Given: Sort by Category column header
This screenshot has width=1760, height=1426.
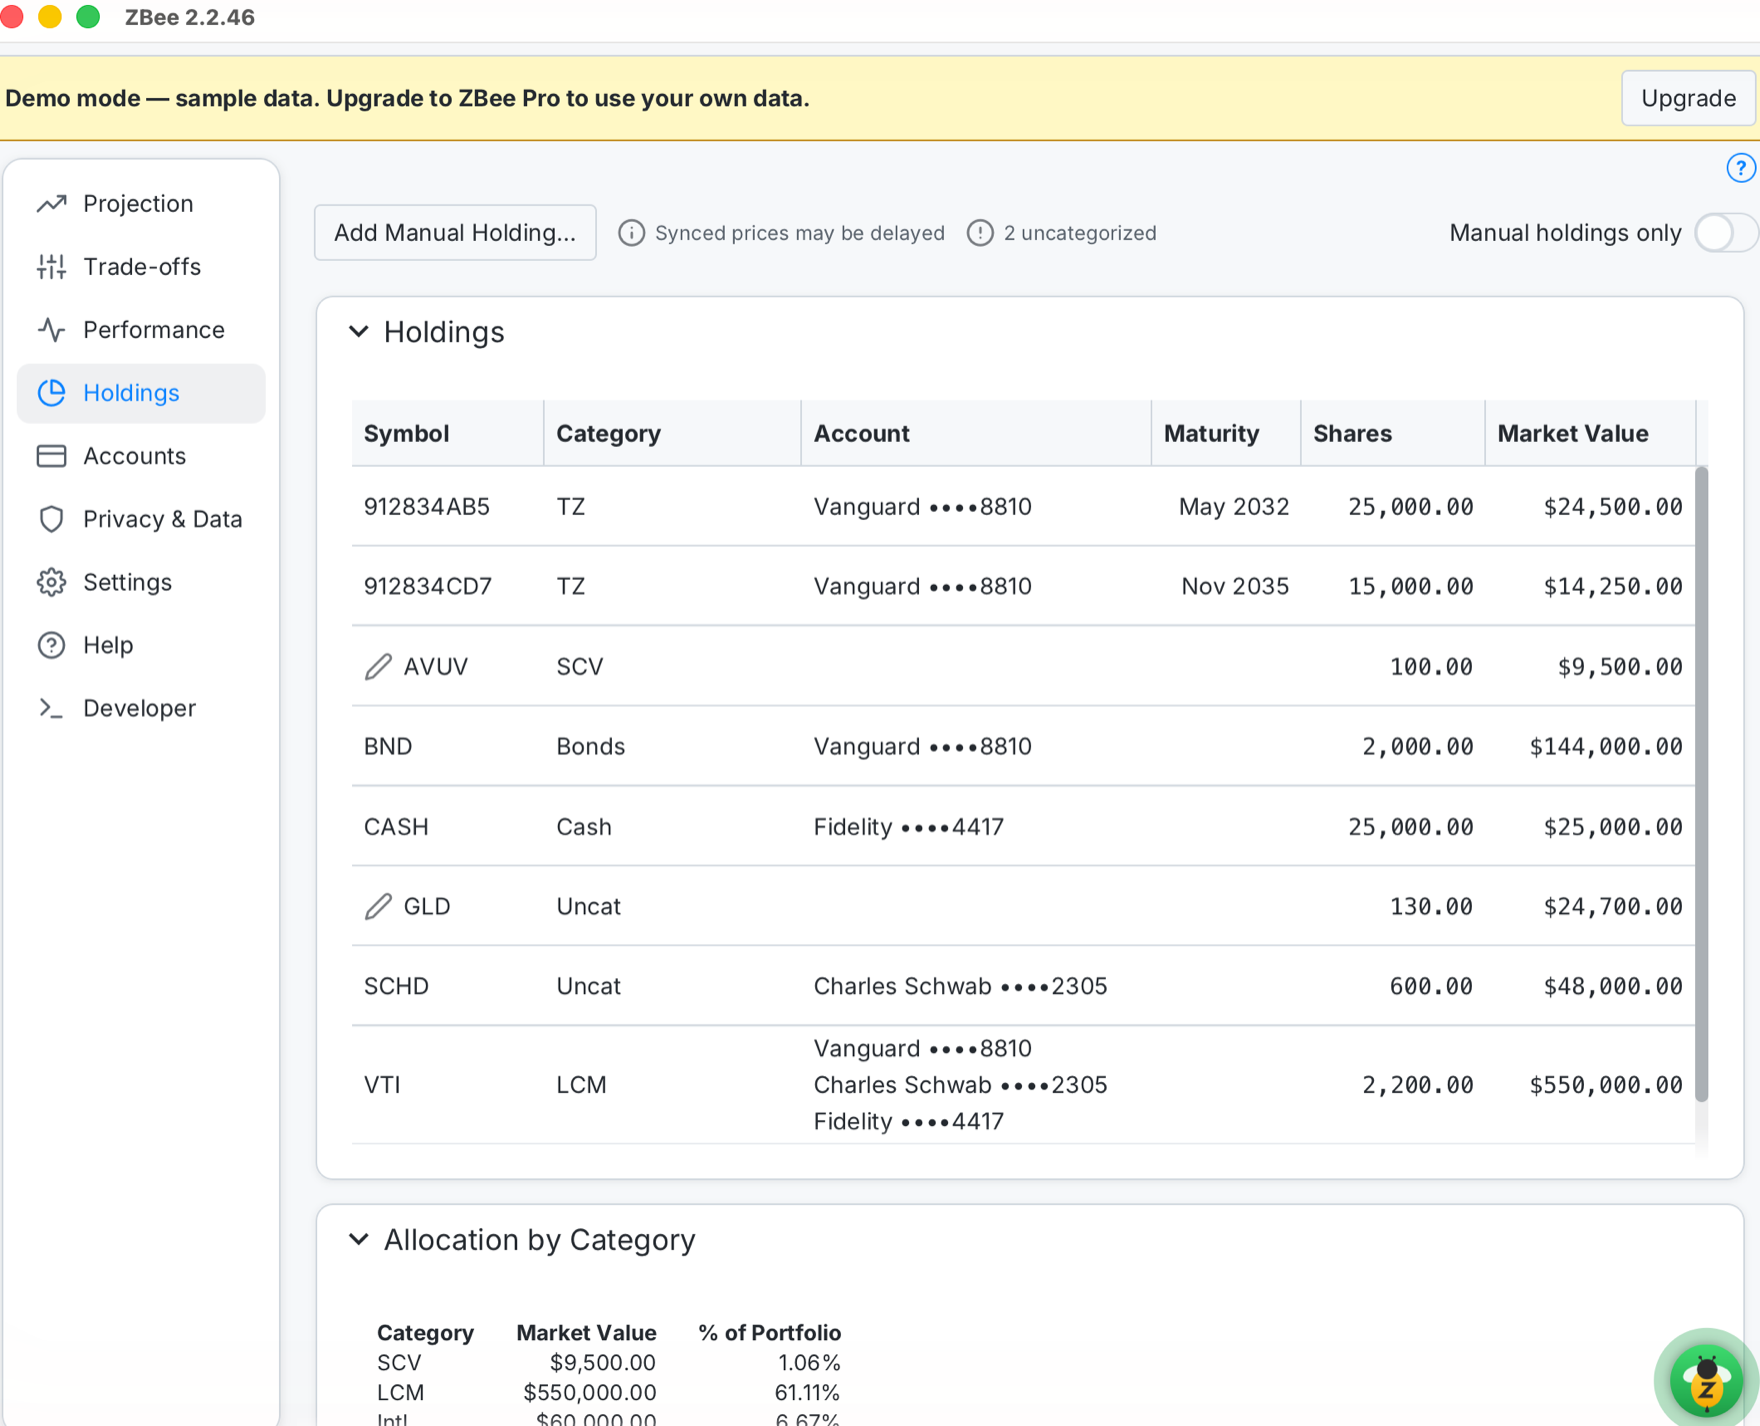Looking at the screenshot, I should [x=672, y=433].
